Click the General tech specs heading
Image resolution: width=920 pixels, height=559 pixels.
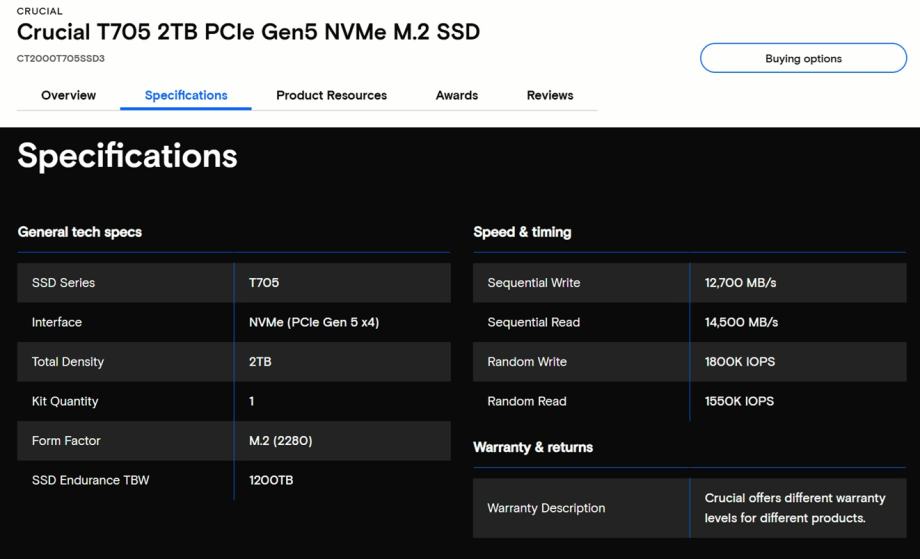pyautogui.click(x=80, y=232)
